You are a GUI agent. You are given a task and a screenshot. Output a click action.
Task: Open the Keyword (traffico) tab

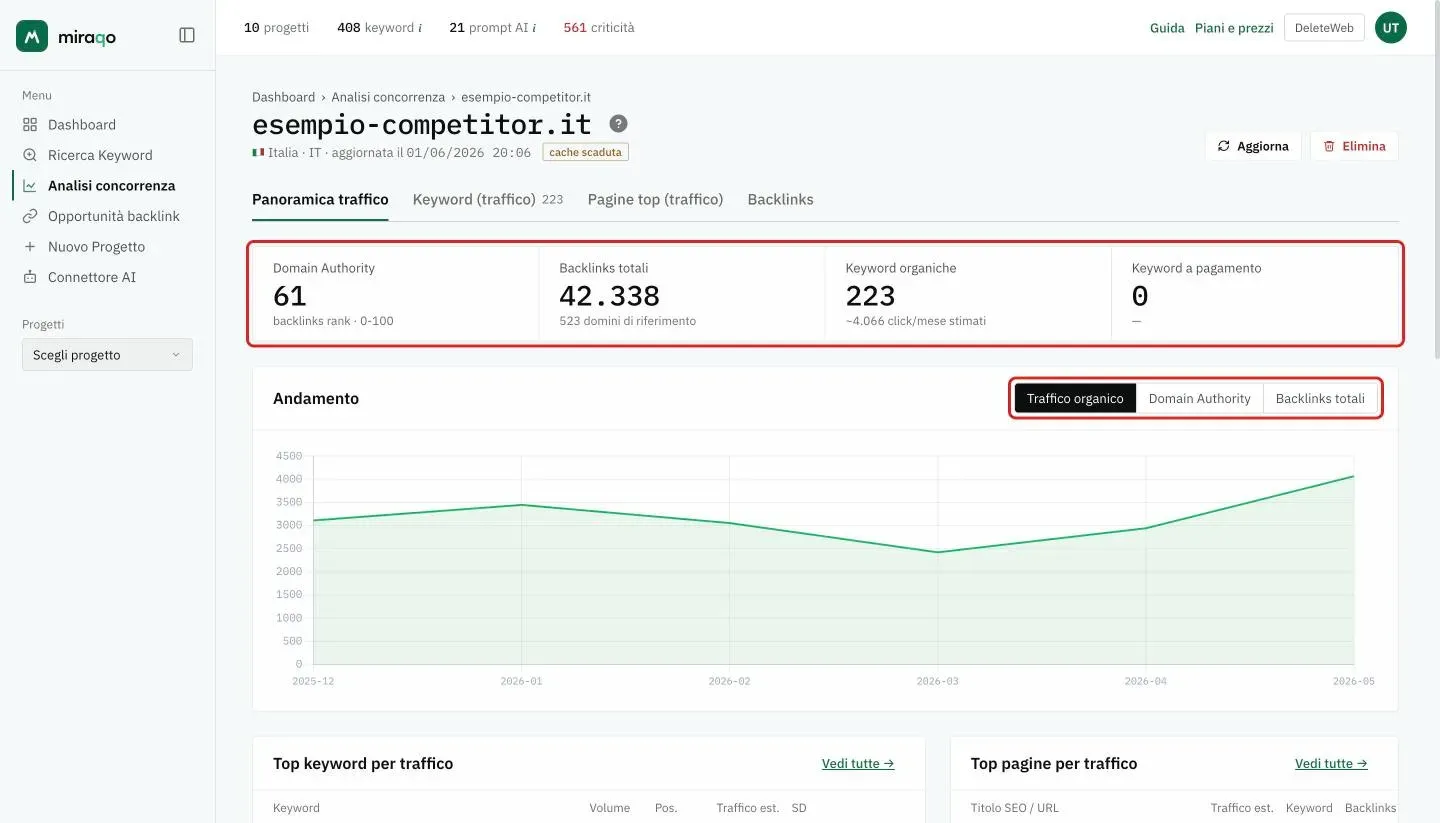488,199
